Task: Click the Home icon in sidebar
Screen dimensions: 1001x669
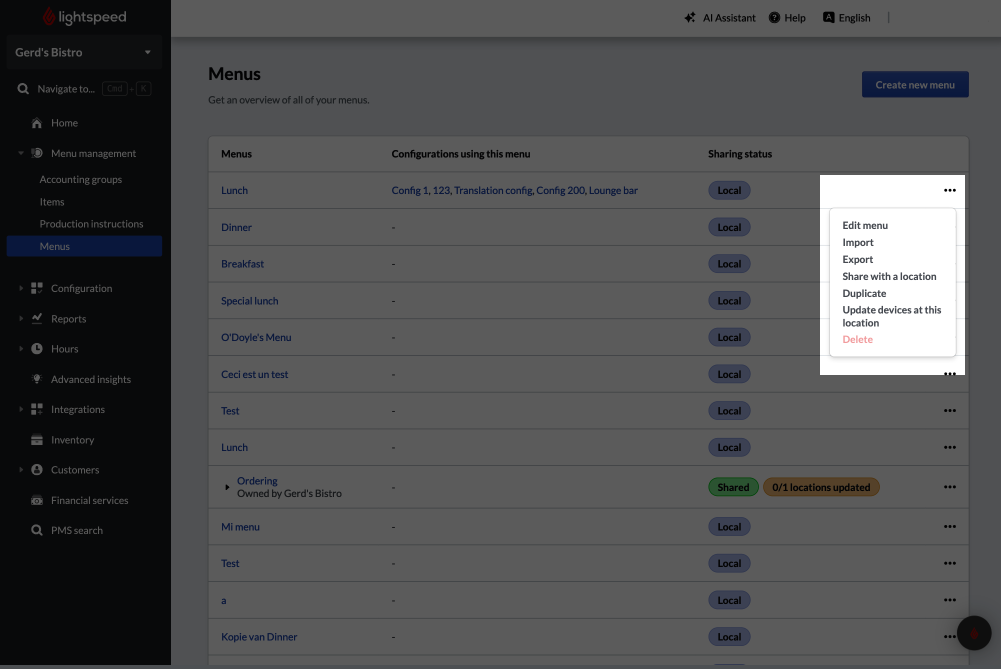Action: tap(37, 123)
